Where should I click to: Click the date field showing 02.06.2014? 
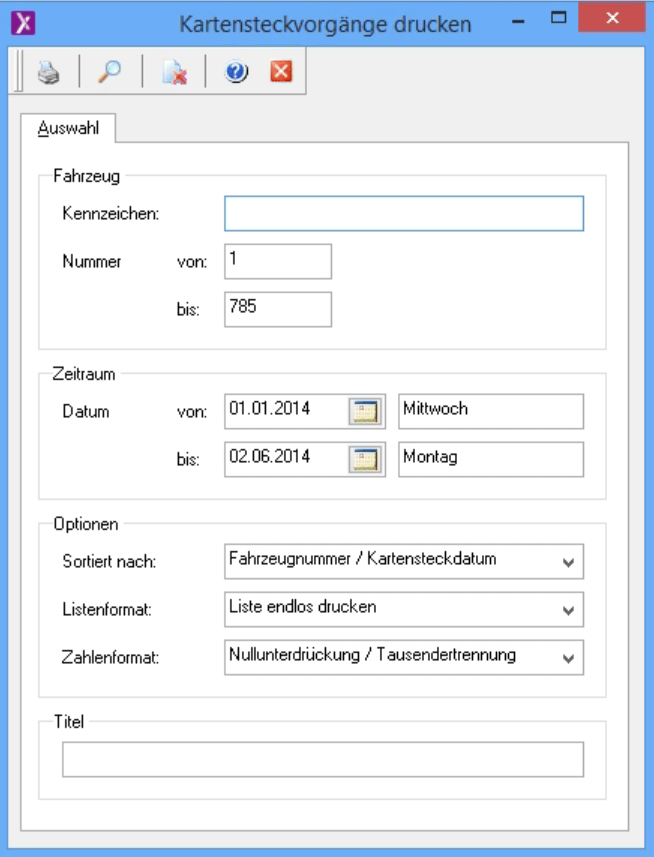285,459
